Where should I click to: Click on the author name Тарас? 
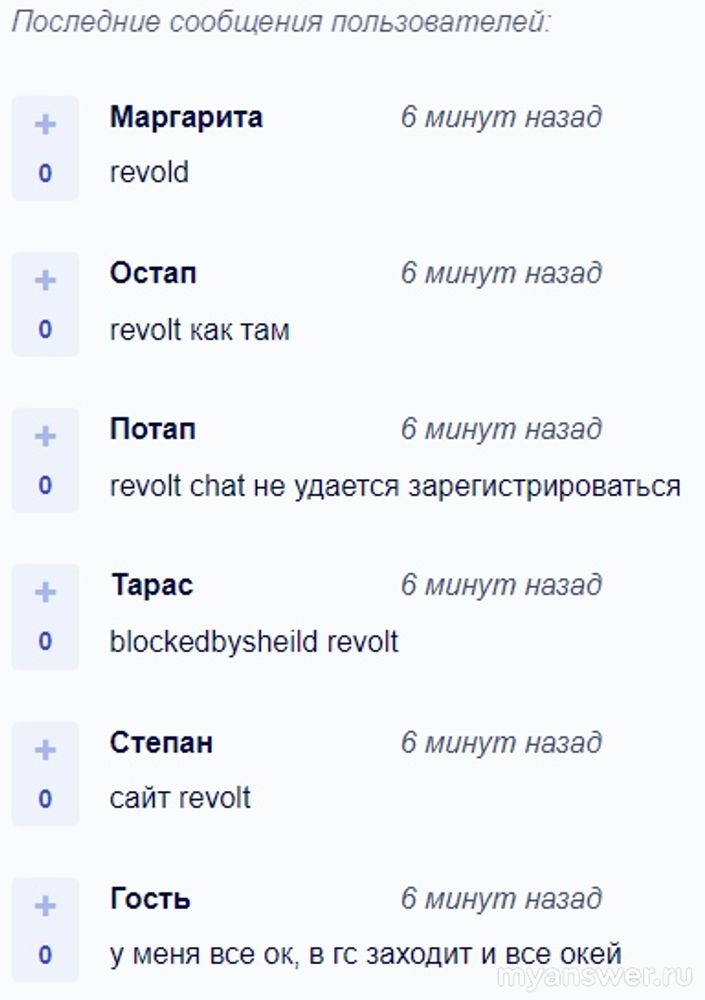(x=152, y=585)
